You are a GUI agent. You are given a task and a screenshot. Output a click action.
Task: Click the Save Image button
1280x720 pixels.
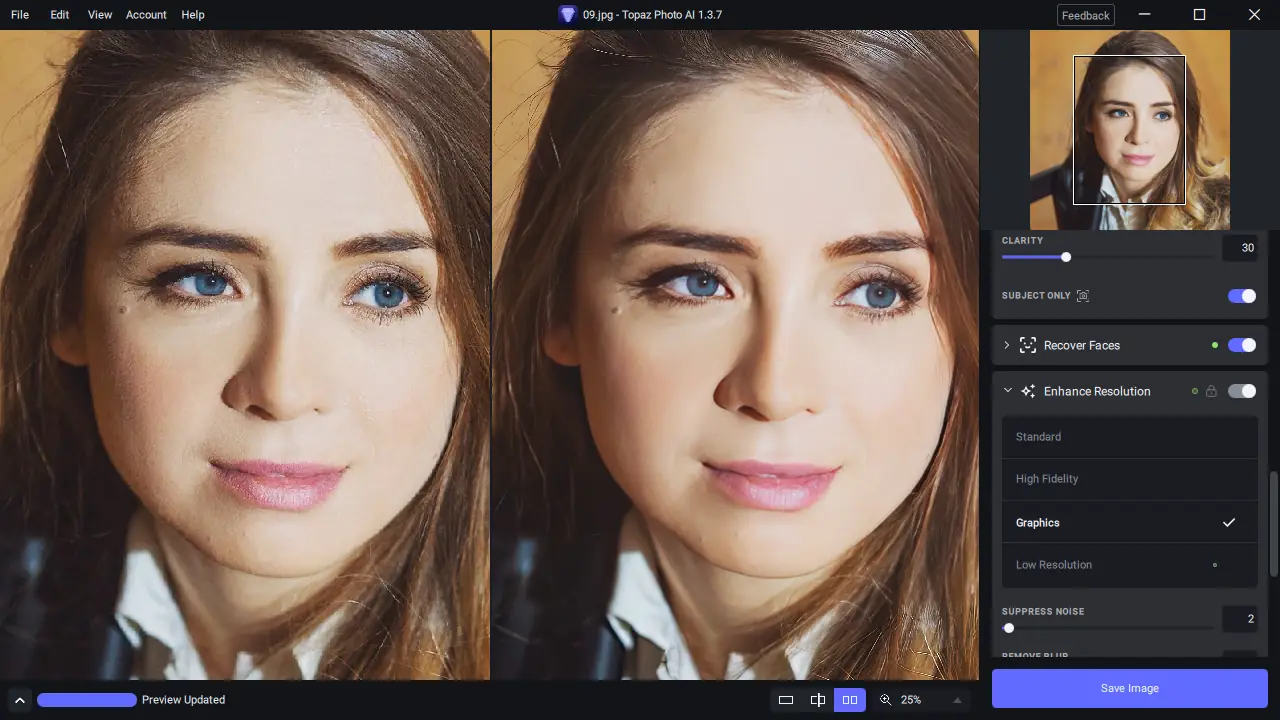(x=1130, y=688)
